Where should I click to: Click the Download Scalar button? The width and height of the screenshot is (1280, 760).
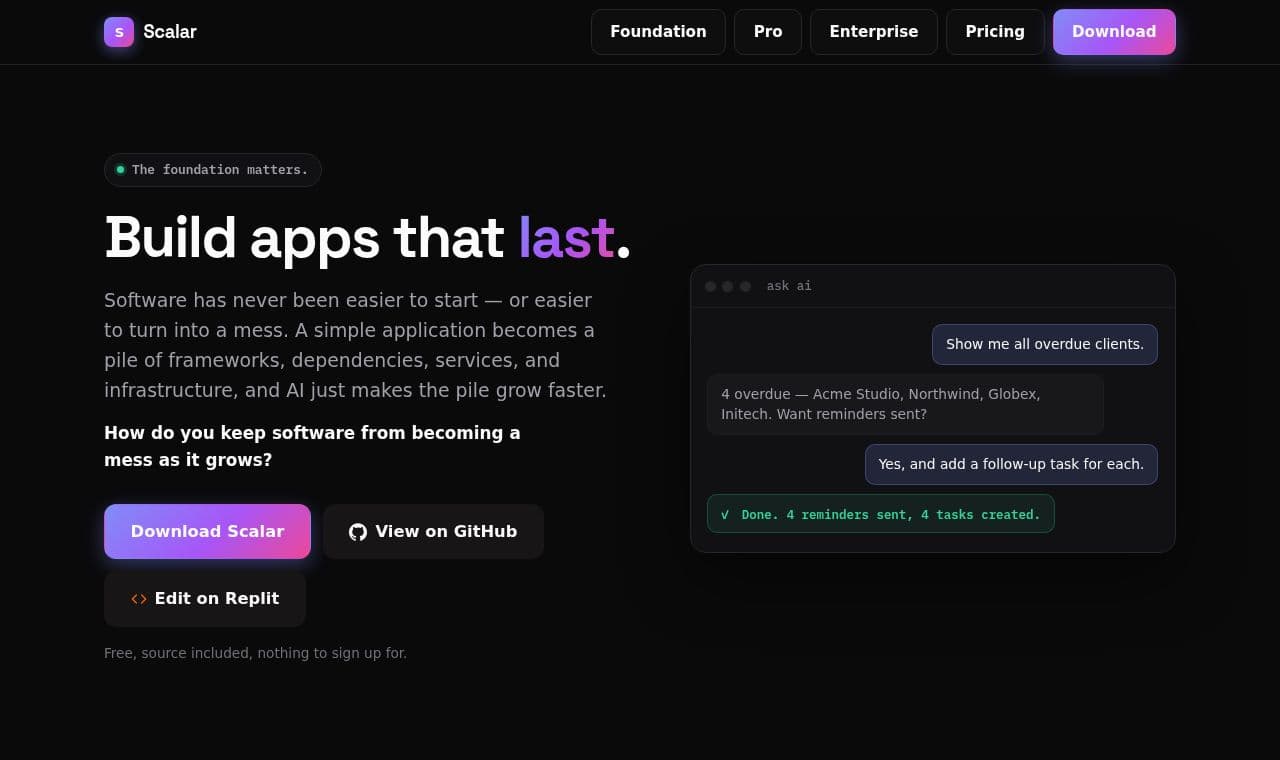(x=207, y=531)
